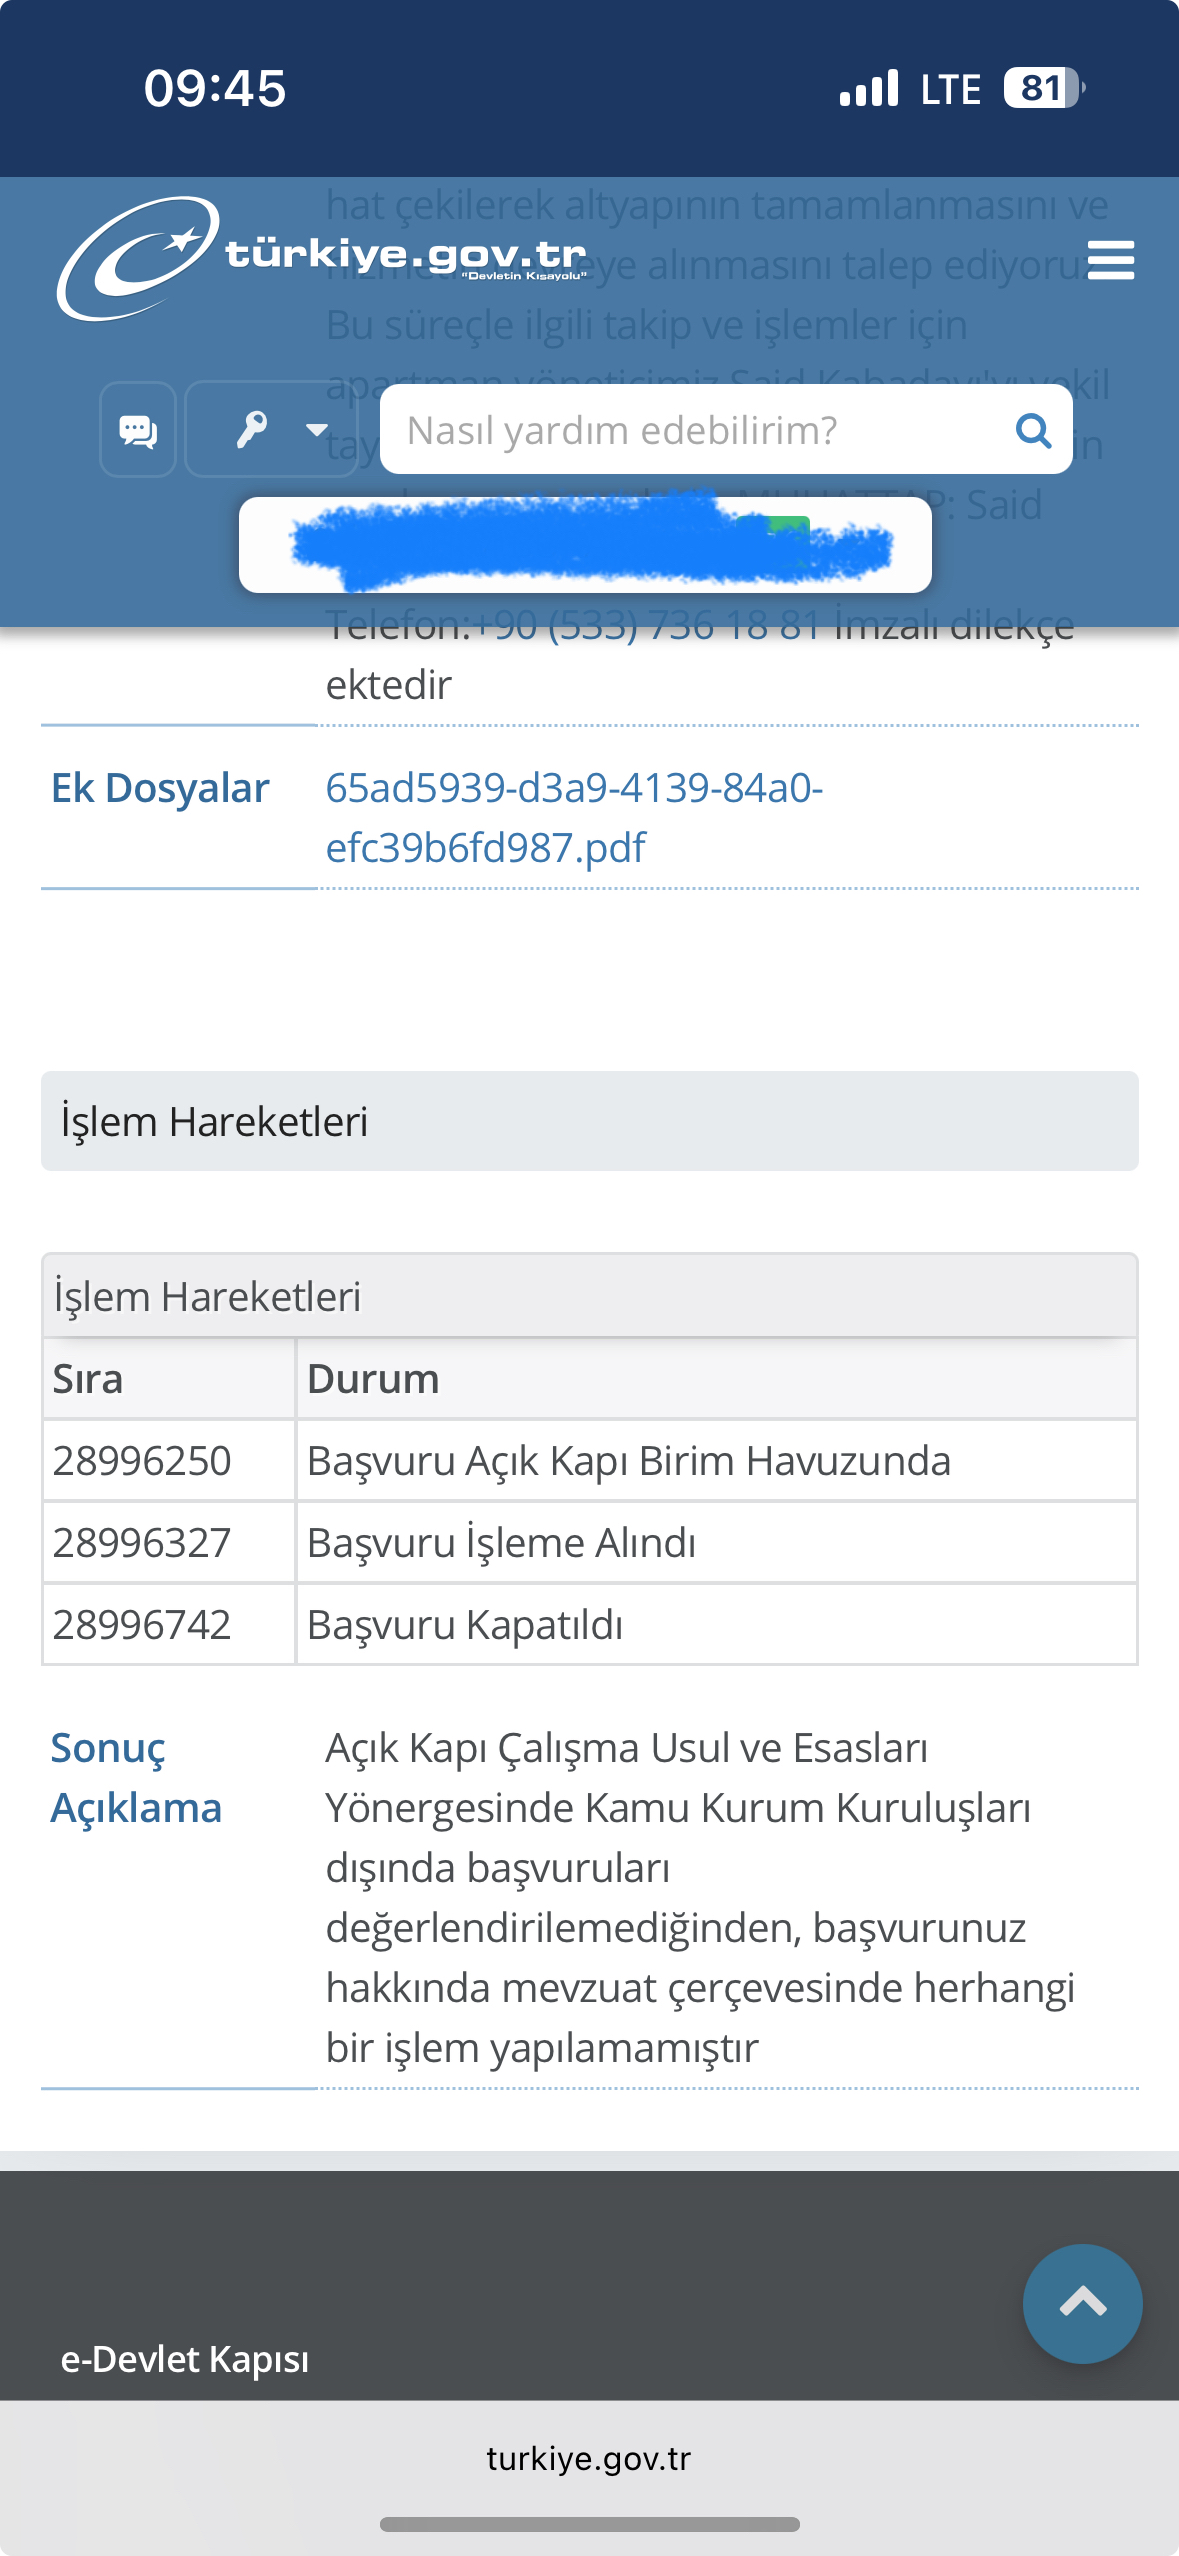Select row 28996250 Başvuru Açık Kapı
This screenshot has width=1179, height=2556.
[x=590, y=1461]
